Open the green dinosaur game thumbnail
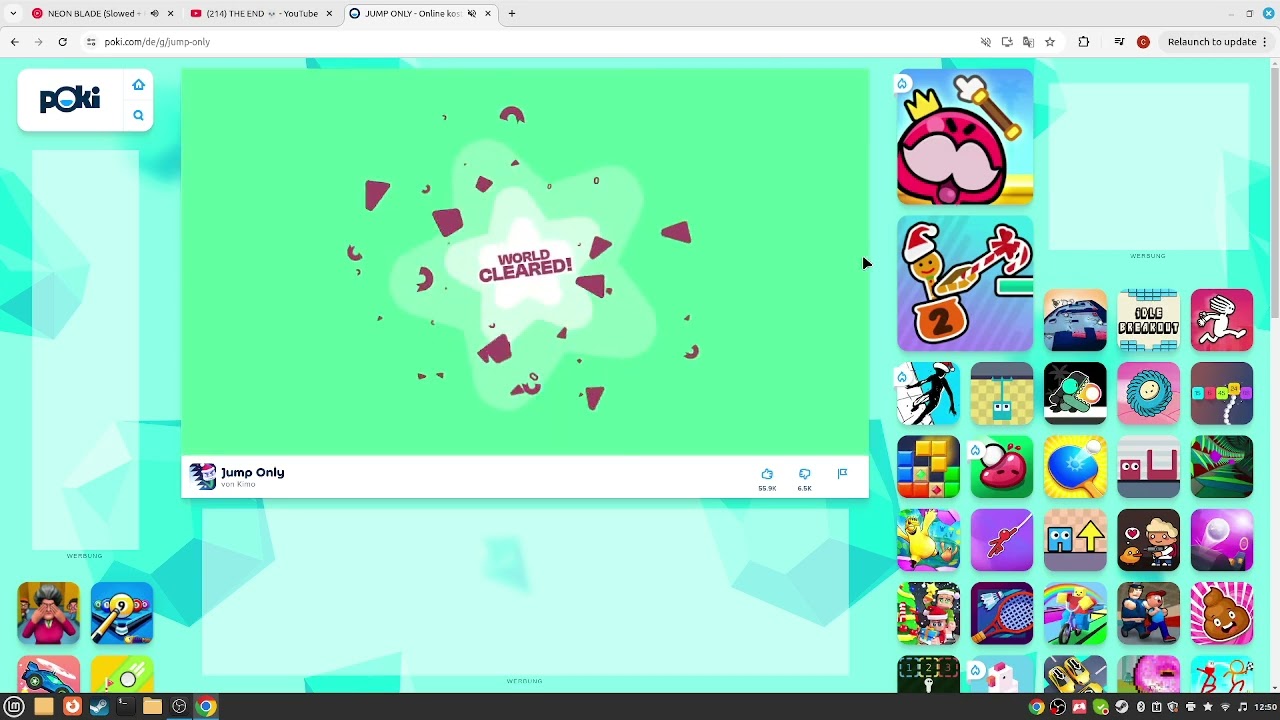 1075,394
